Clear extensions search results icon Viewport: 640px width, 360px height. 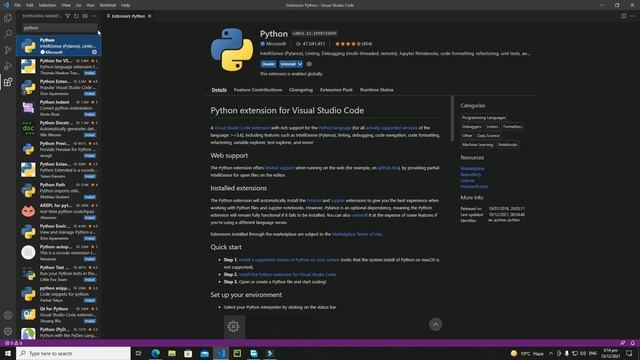[x=85, y=16]
